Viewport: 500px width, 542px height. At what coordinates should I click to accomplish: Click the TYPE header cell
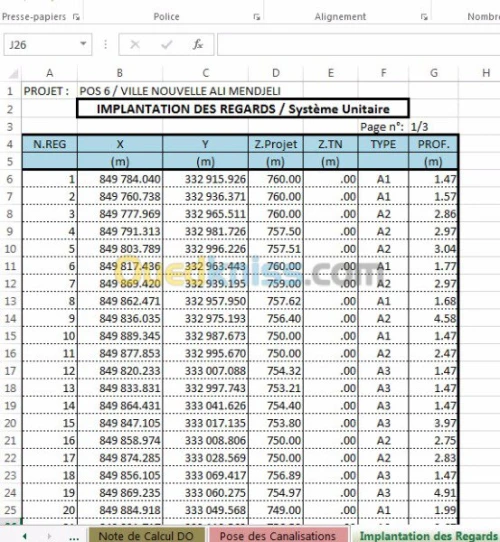click(383, 144)
